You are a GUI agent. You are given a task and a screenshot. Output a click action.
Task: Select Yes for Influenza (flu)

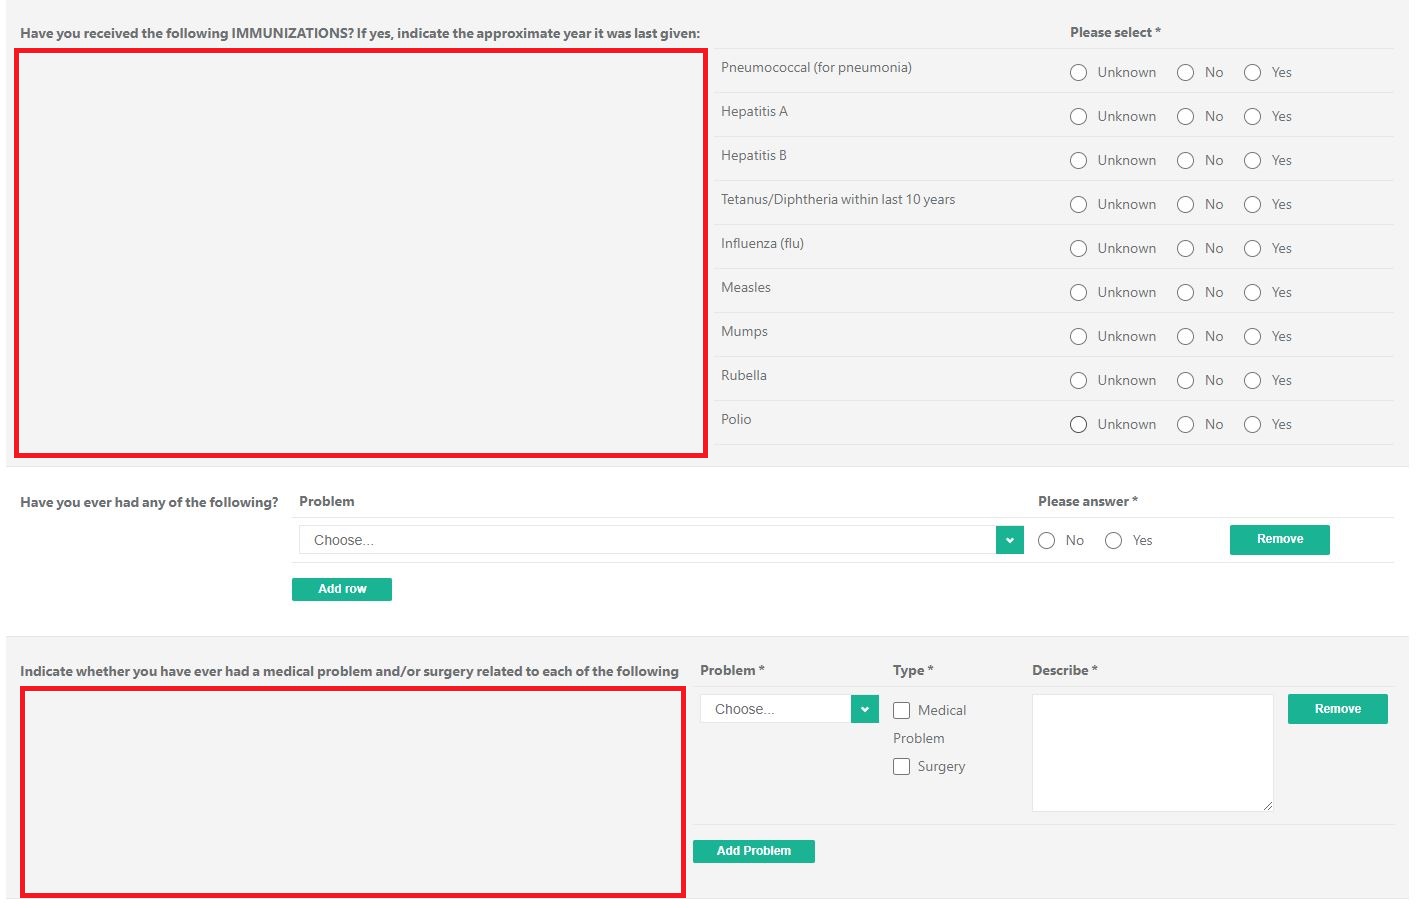point(1252,248)
